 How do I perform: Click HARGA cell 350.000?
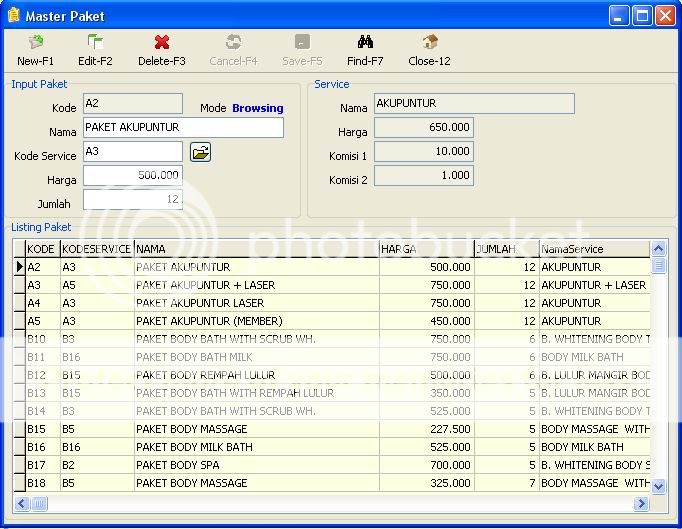[x=427, y=393]
